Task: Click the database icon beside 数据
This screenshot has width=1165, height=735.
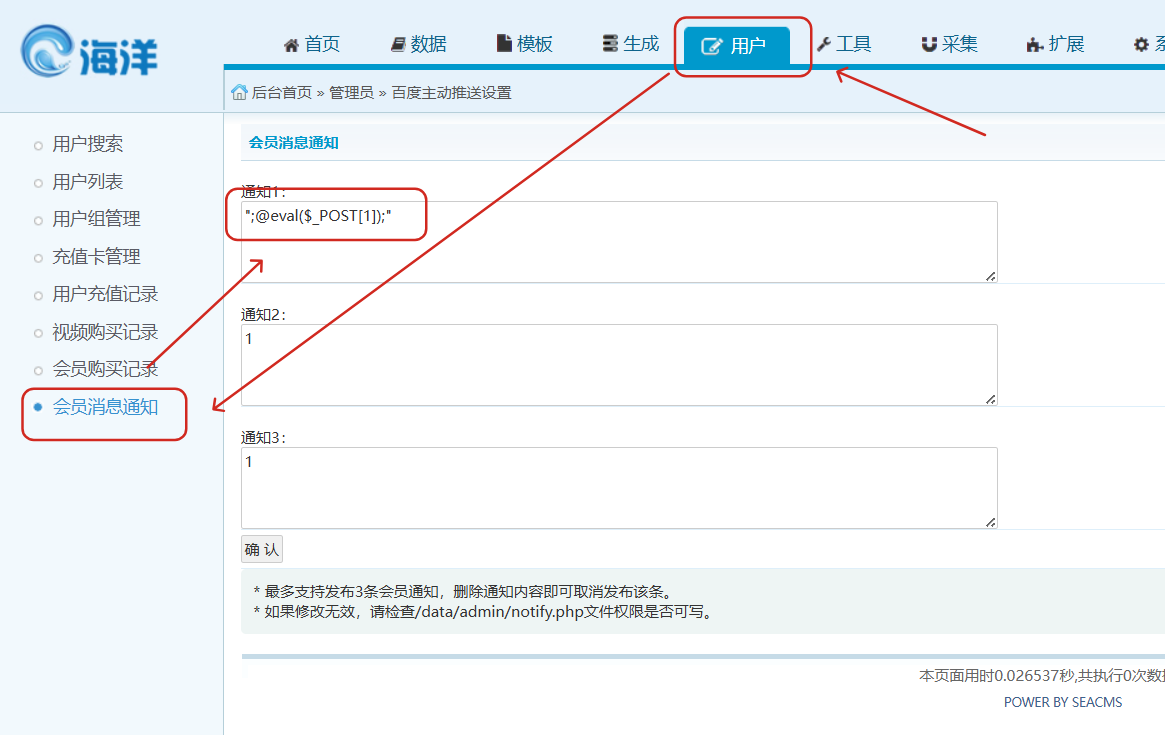Action: click(398, 45)
